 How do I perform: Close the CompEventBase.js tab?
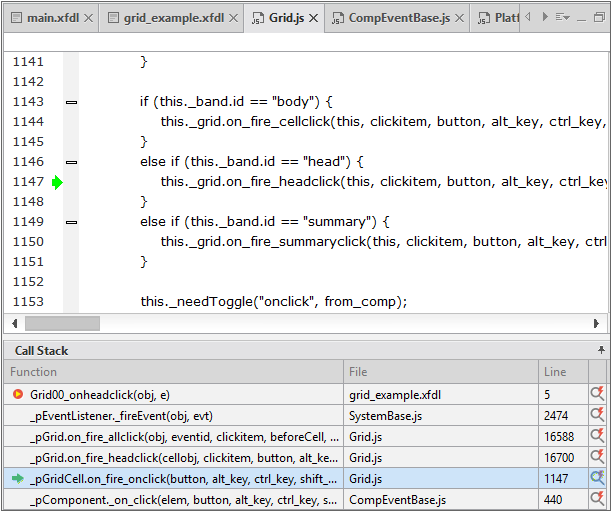pos(458,18)
